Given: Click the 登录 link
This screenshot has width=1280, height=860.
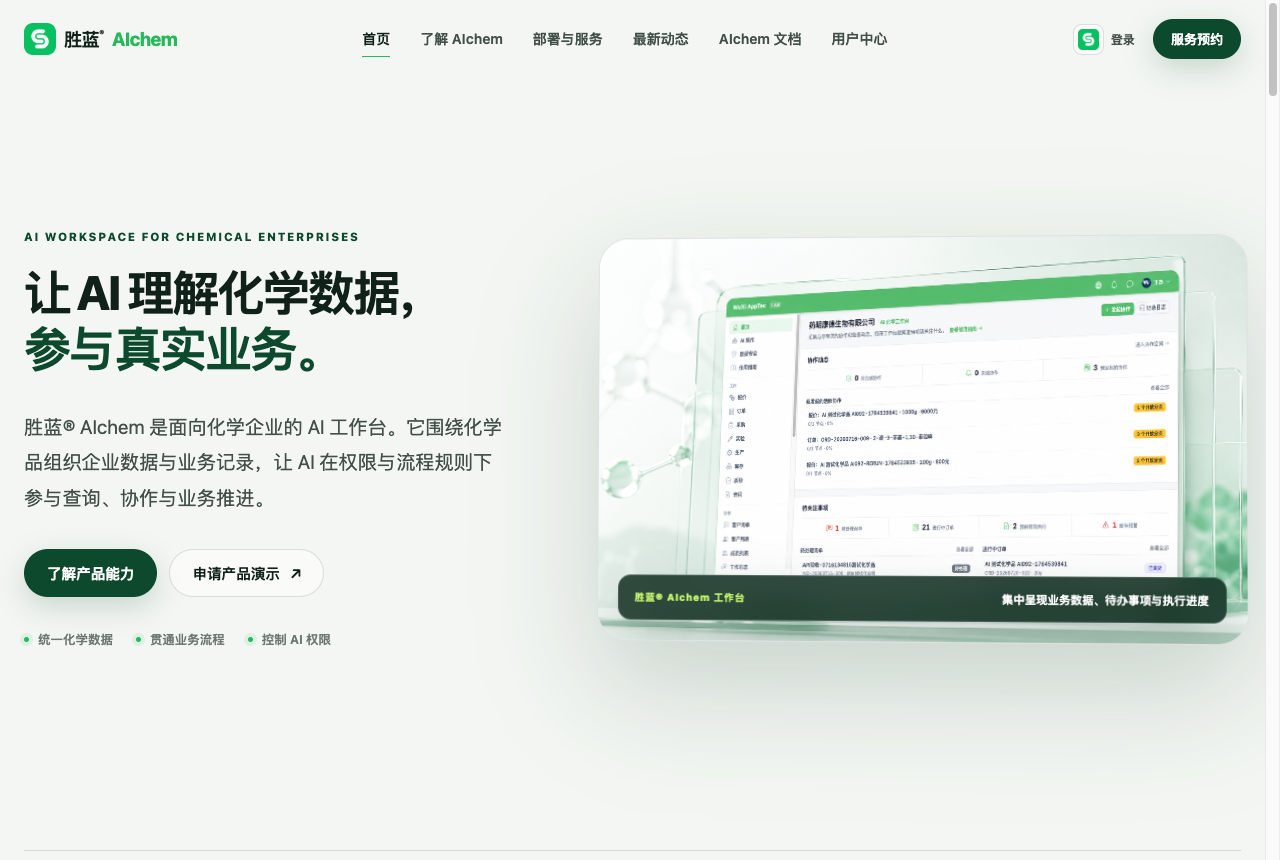Looking at the screenshot, I should tap(1123, 40).
